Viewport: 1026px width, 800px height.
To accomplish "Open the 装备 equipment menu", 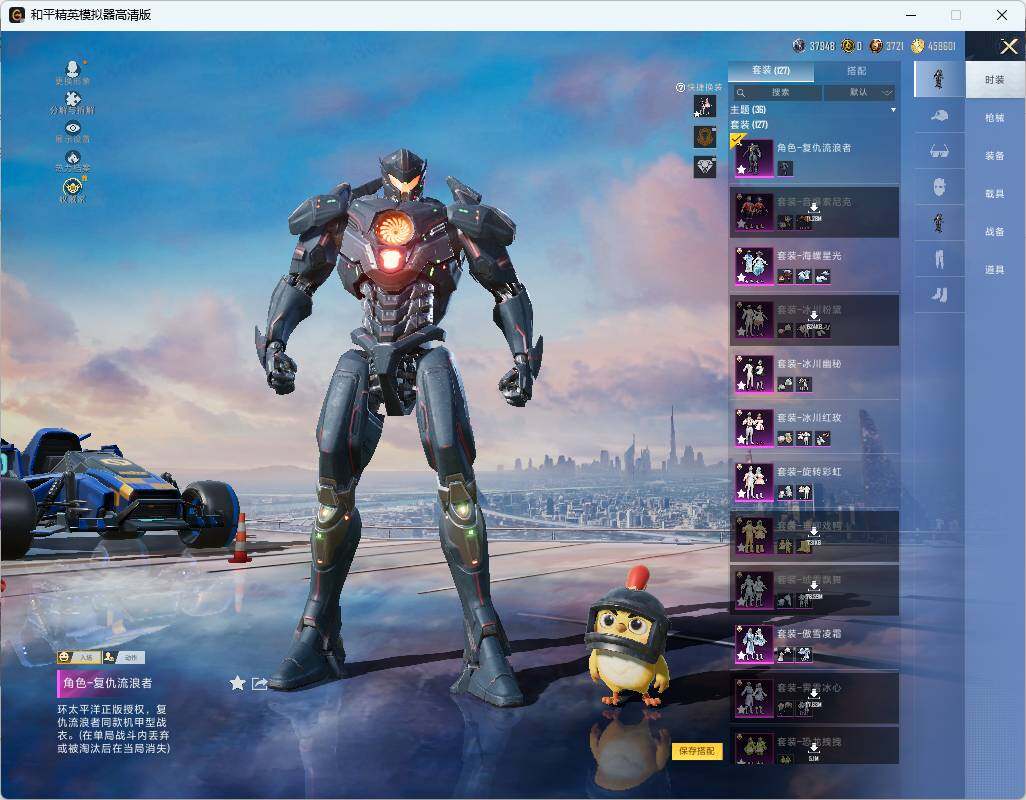I will click(x=995, y=156).
